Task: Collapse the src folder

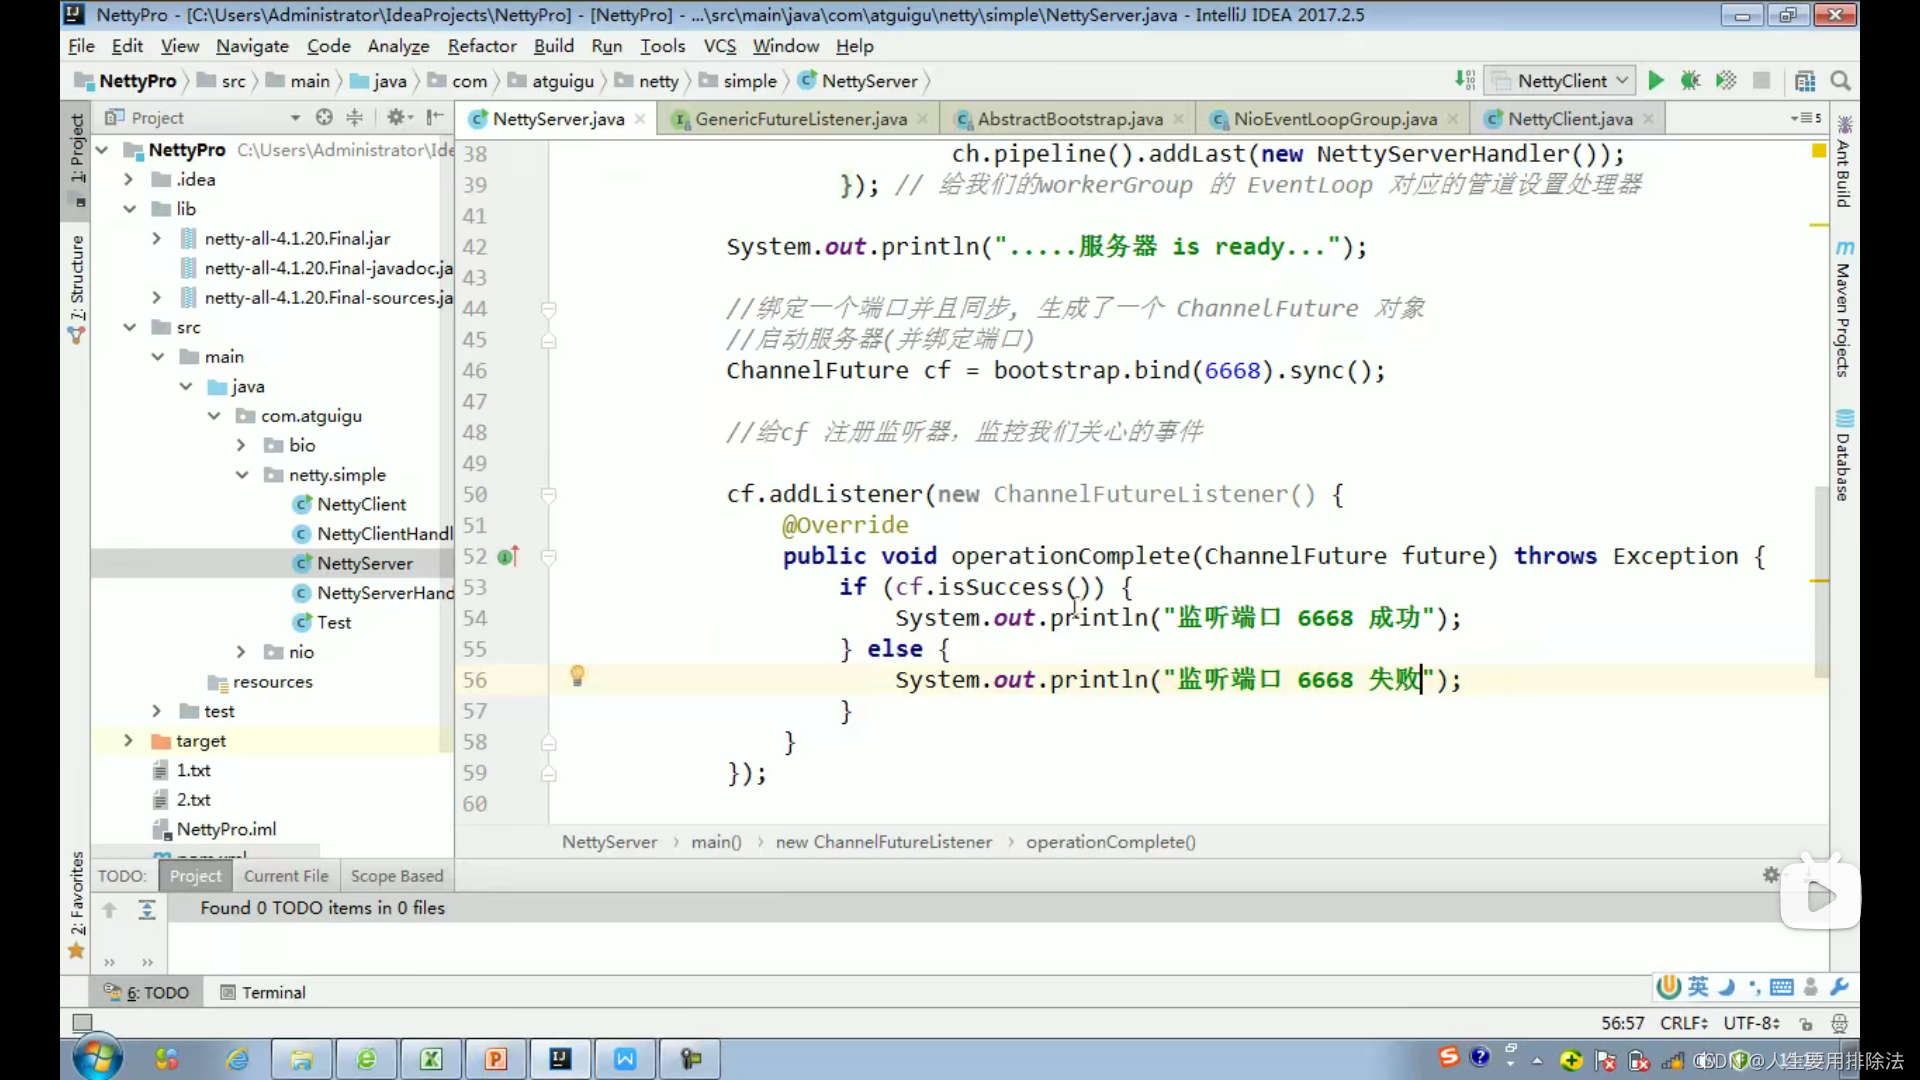Action: [x=129, y=328]
